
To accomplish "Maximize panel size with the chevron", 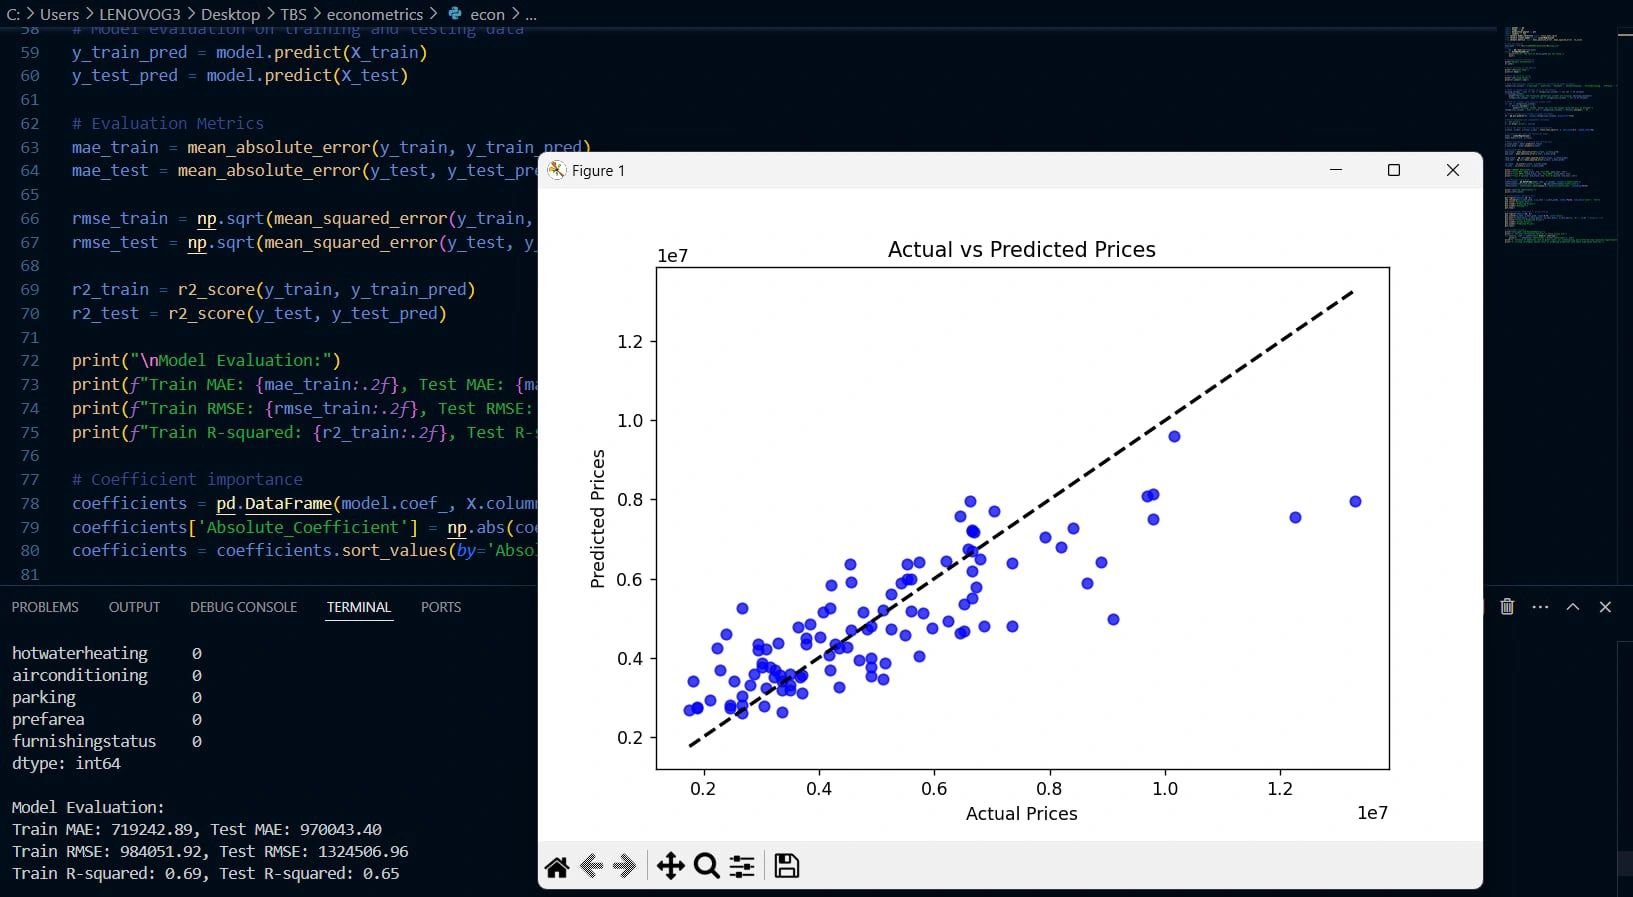I will [1573, 607].
